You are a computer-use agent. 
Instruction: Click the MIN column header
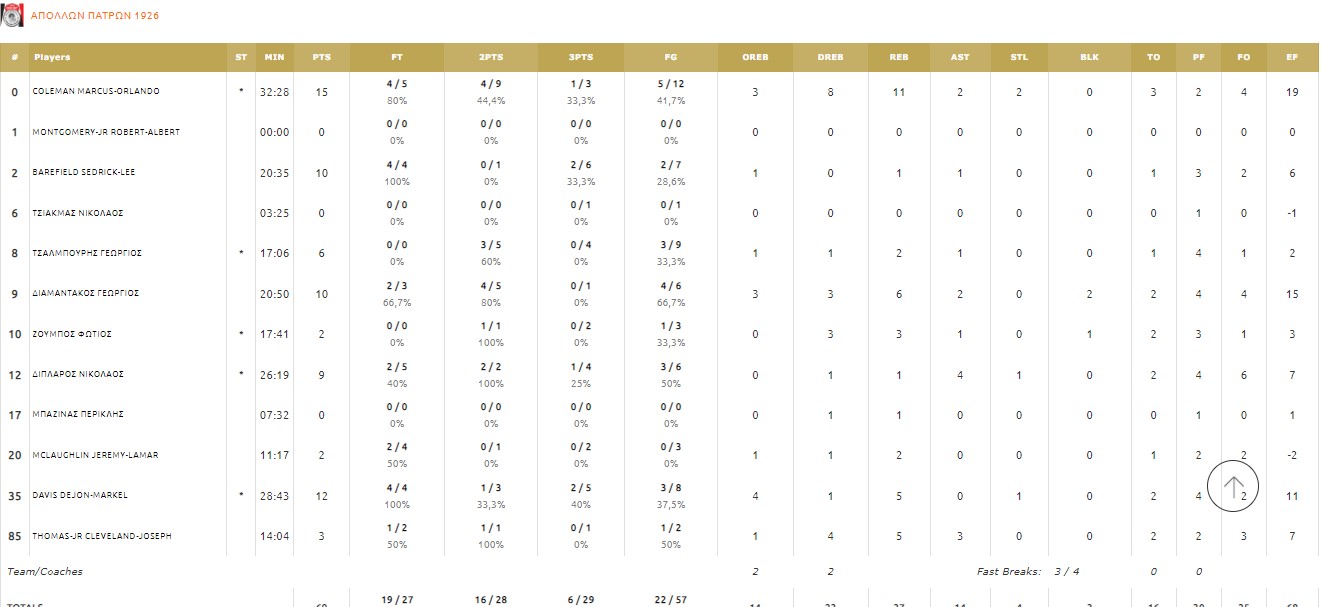pos(274,57)
